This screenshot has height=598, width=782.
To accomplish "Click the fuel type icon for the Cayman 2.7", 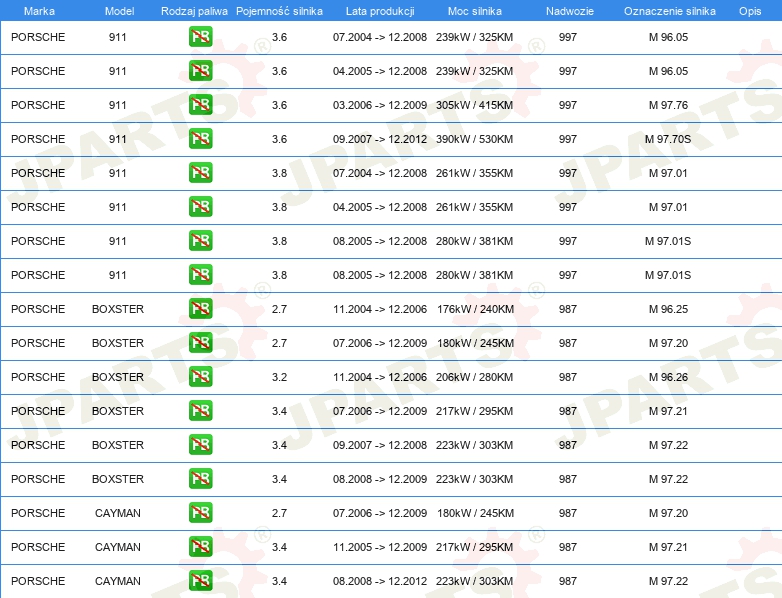I will pyautogui.click(x=200, y=513).
